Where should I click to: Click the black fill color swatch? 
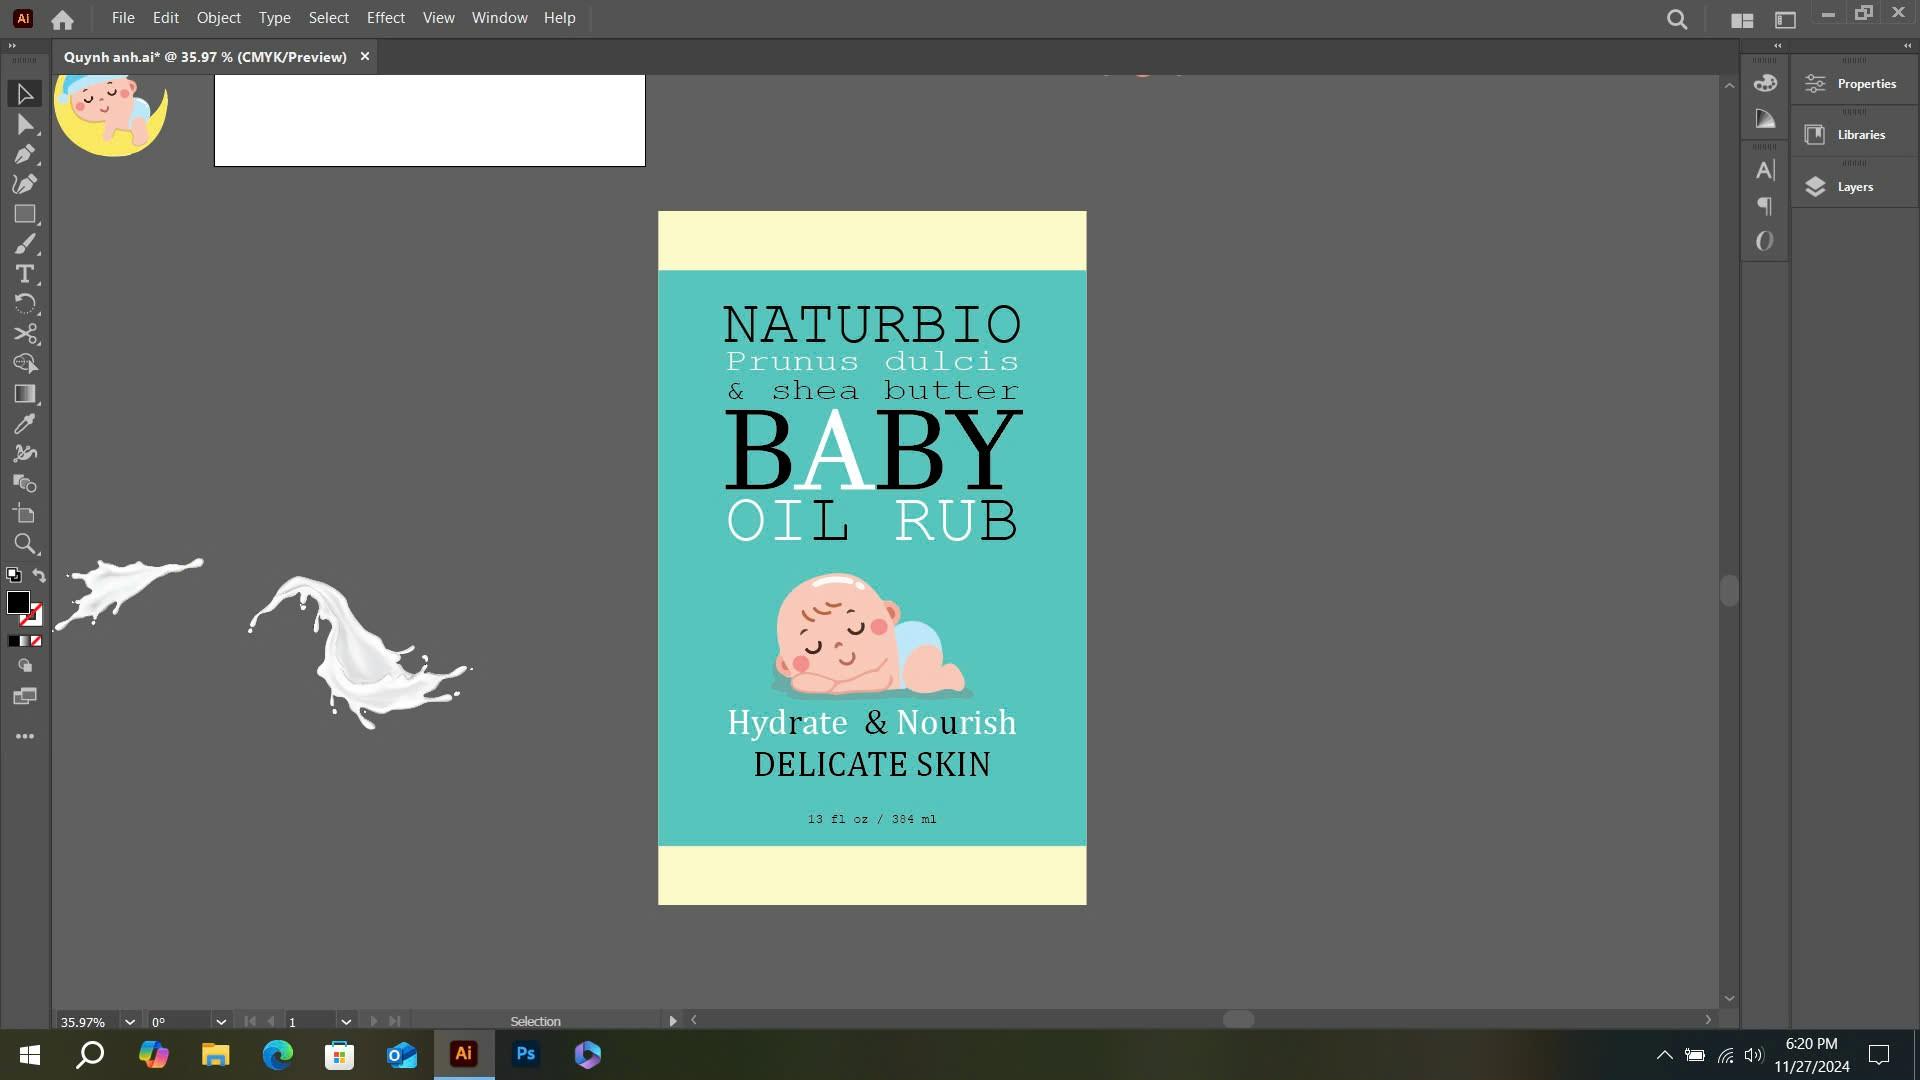pos(17,602)
